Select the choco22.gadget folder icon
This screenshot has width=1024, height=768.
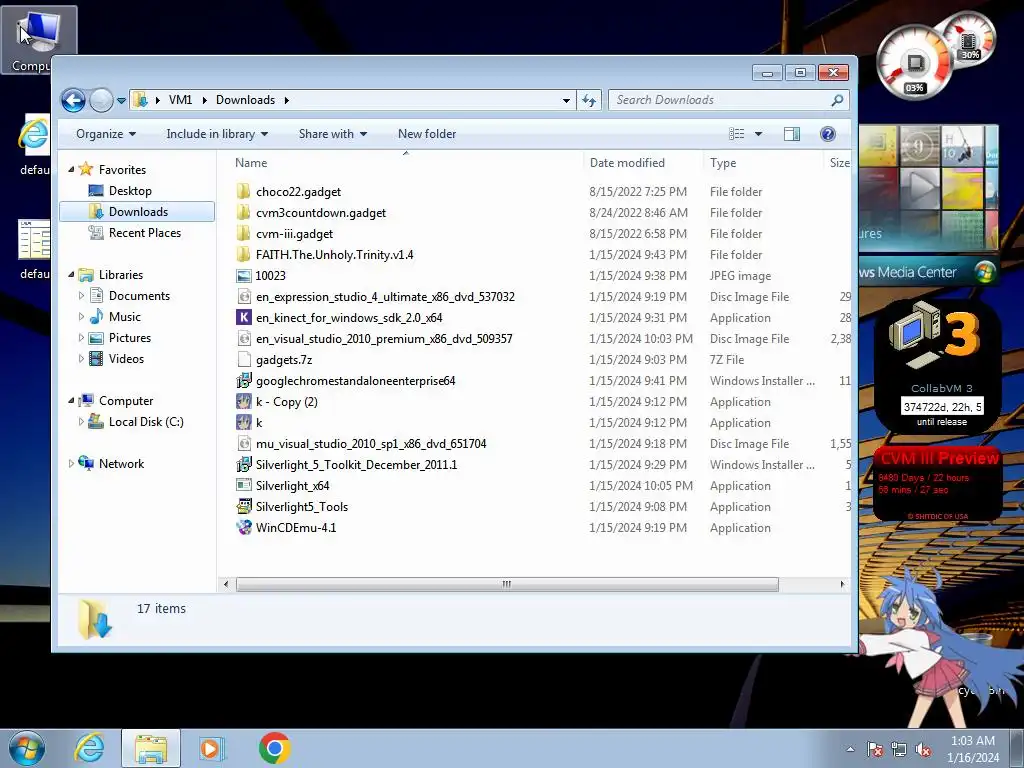click(x=243, y=191)
